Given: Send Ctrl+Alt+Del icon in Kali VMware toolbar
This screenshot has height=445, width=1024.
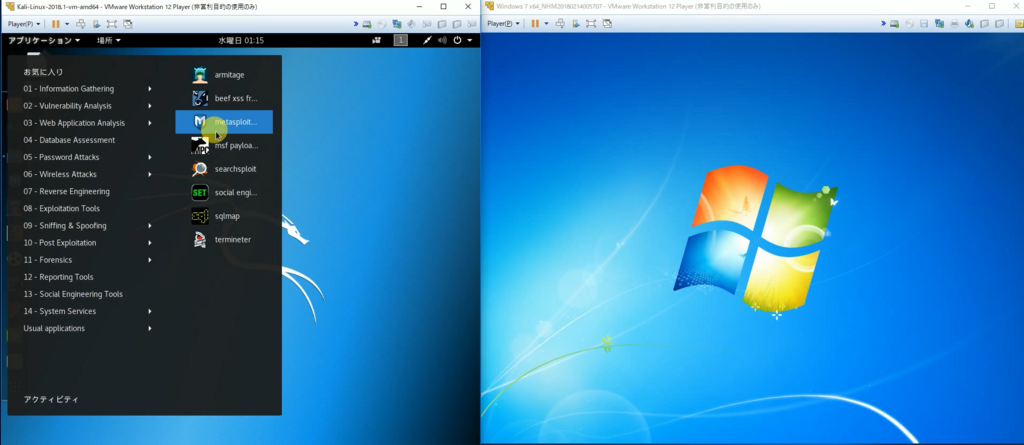Looking at the screenshot, I should 81,24.
